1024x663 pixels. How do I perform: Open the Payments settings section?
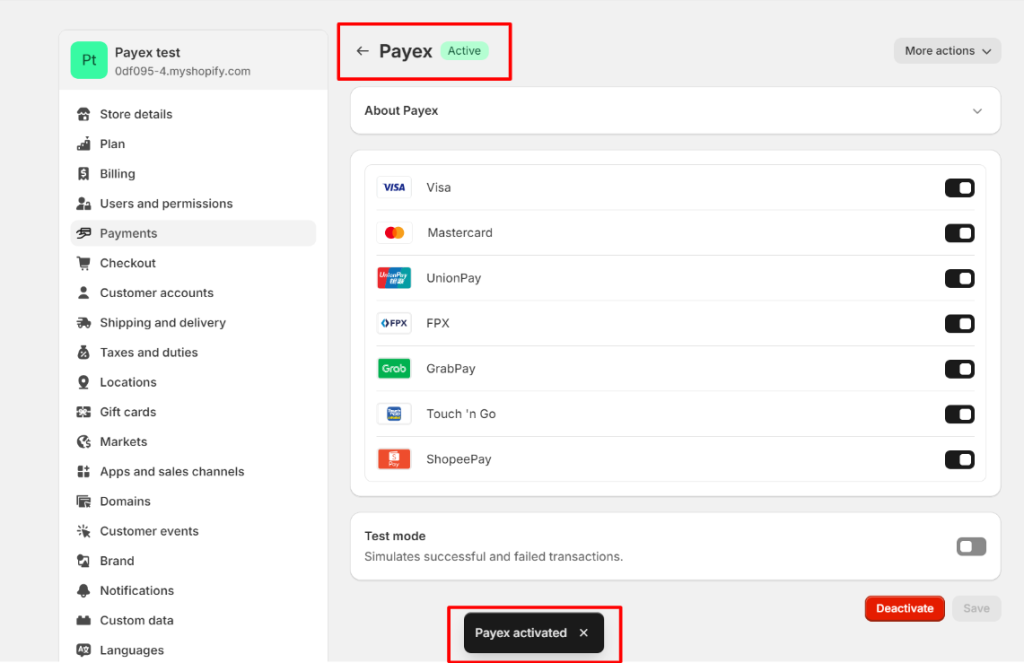128,233
